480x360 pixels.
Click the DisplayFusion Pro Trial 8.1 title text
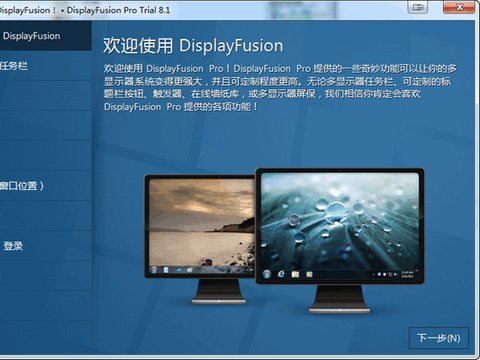point(118,10)
